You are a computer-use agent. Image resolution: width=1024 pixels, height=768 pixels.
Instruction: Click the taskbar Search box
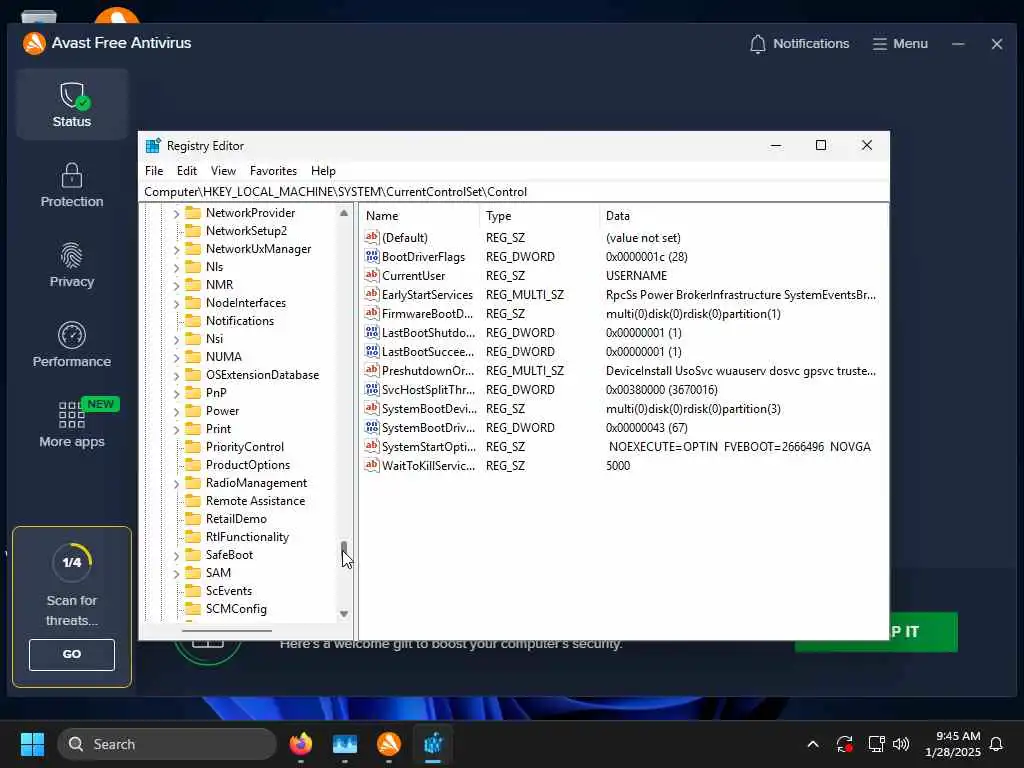167,744
